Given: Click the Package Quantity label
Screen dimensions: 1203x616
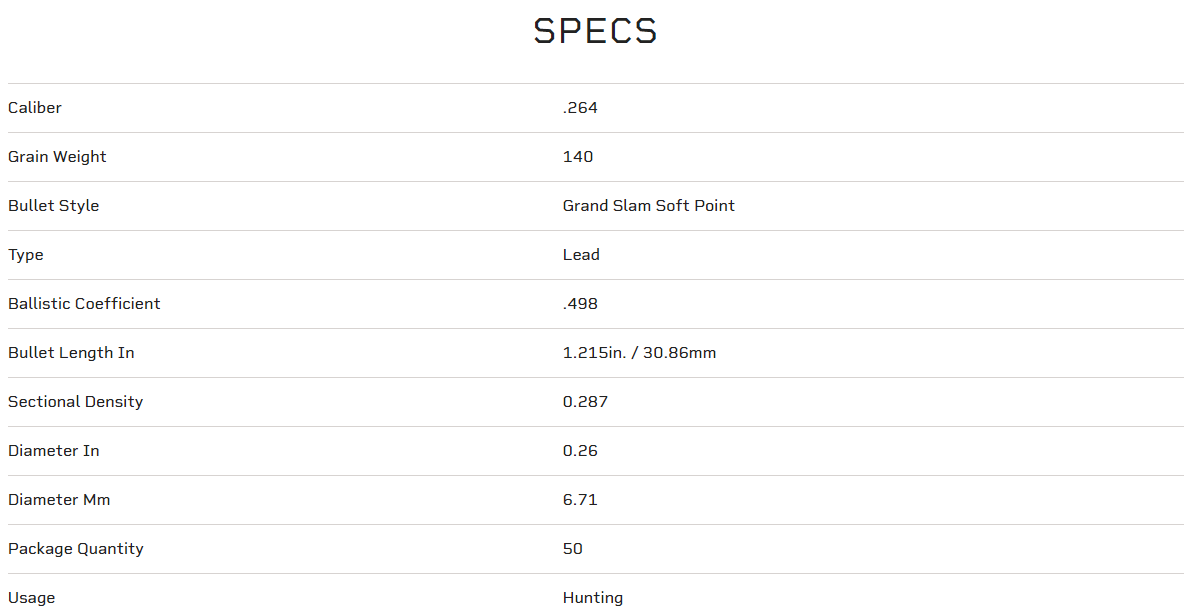Looking at the screenshot, I should point(76,549).
